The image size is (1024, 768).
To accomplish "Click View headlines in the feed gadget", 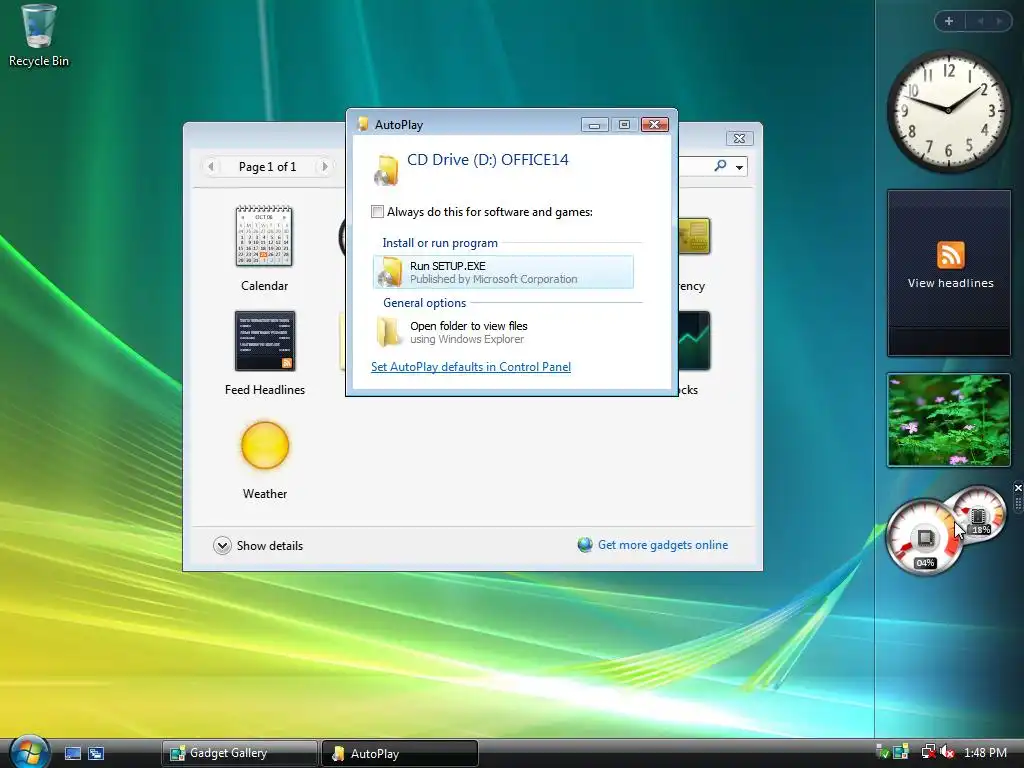I will (950, 283).
